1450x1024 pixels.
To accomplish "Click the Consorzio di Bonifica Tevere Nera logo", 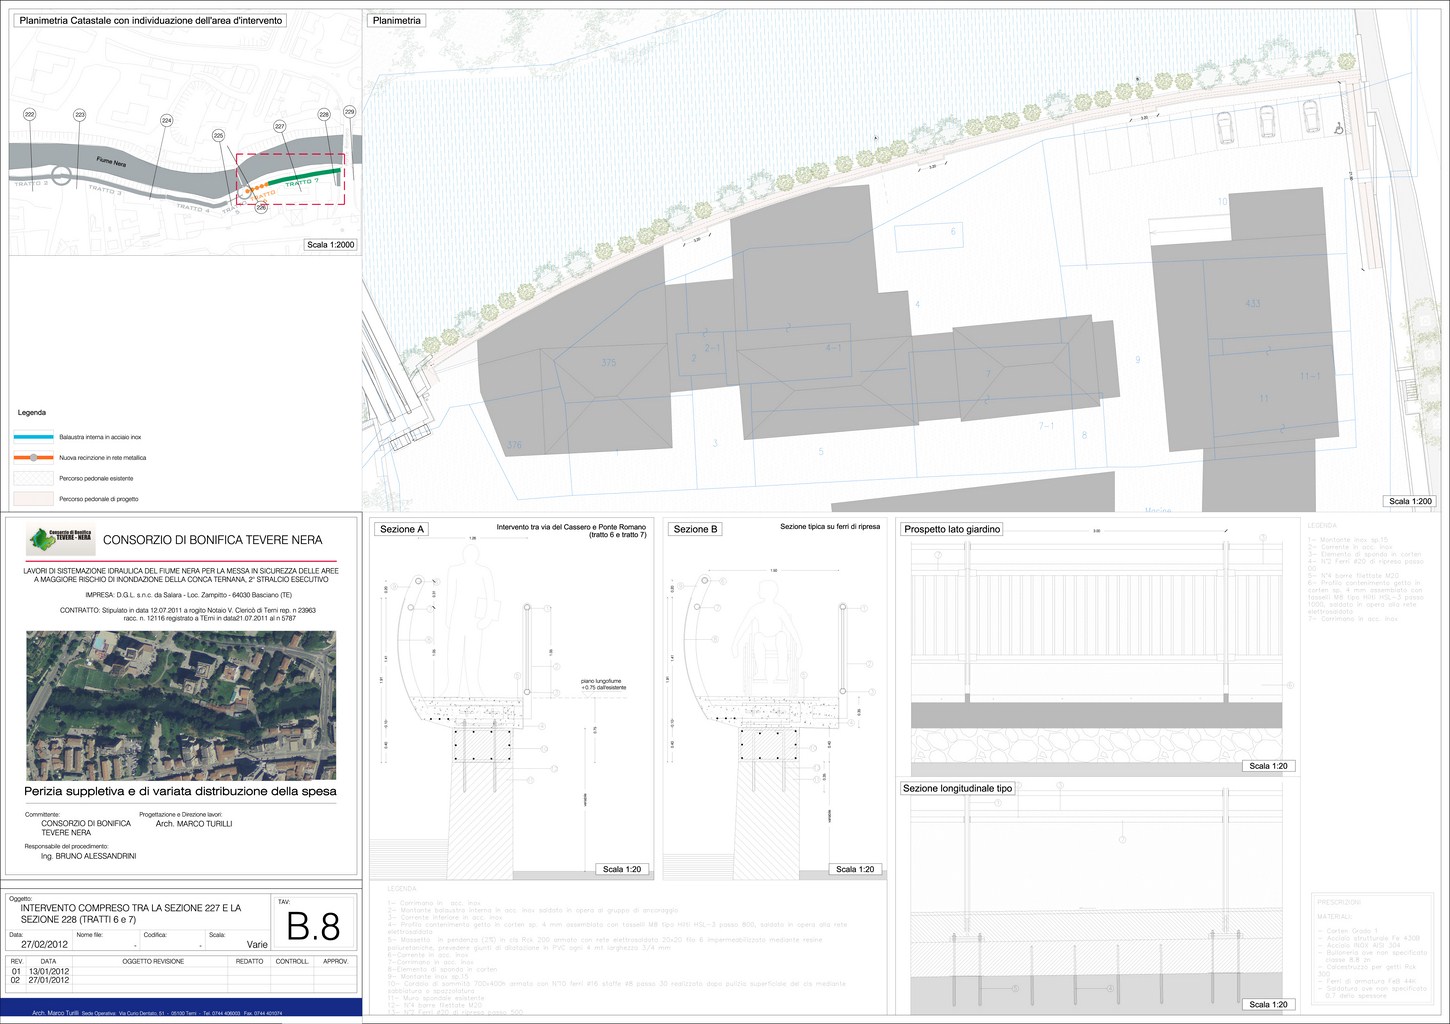I will click(60, 540).
